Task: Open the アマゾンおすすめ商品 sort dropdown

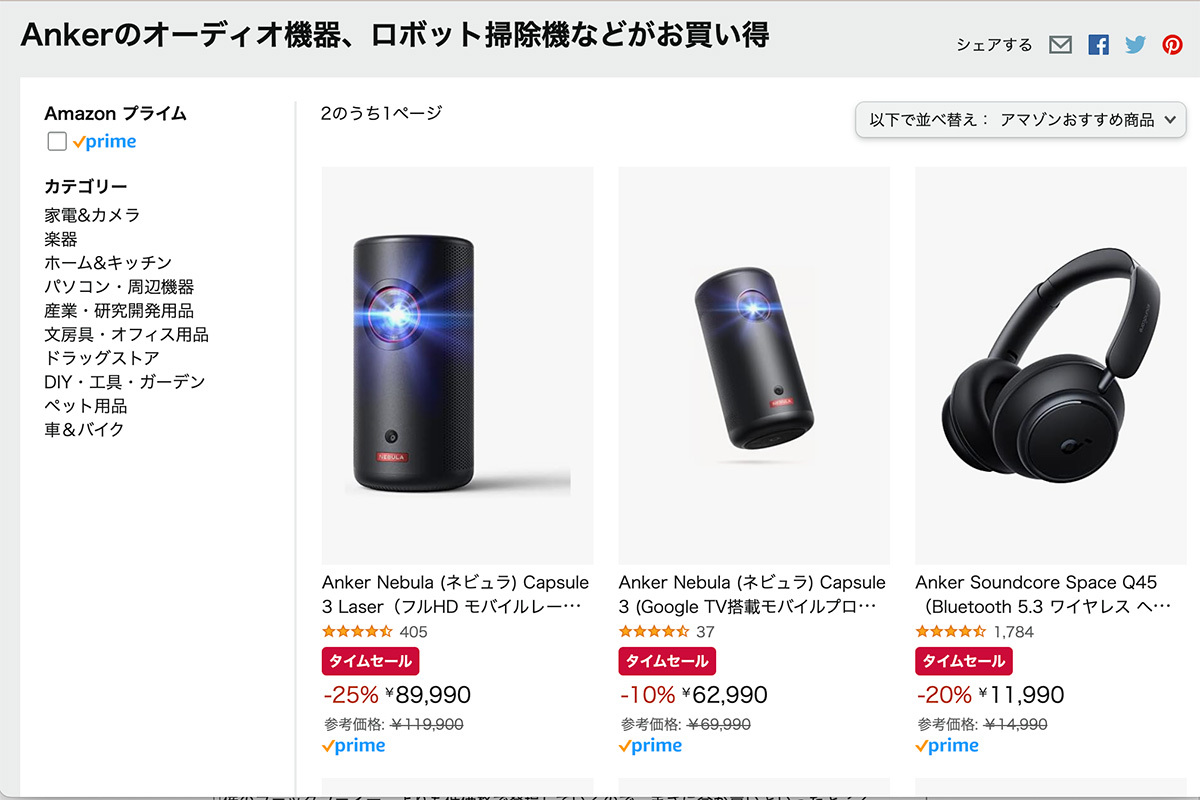Action: [x=1020, y=120]
